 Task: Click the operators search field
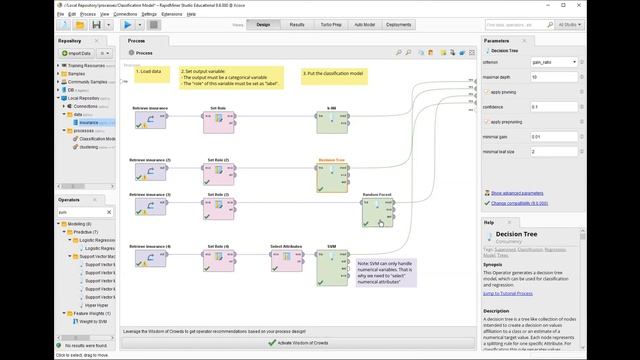[x=82, y=212]
